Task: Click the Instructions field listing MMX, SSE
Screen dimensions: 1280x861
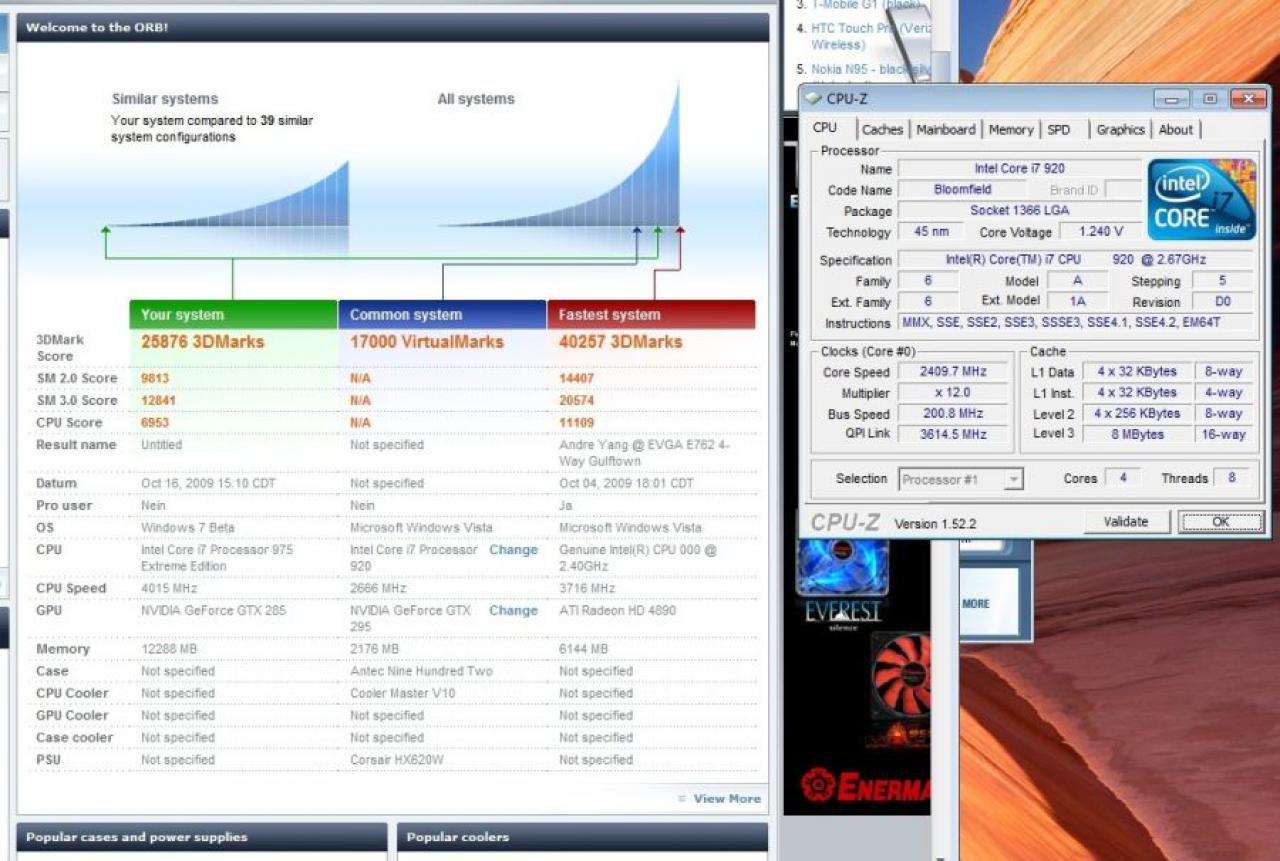Action: [1075, 323]
